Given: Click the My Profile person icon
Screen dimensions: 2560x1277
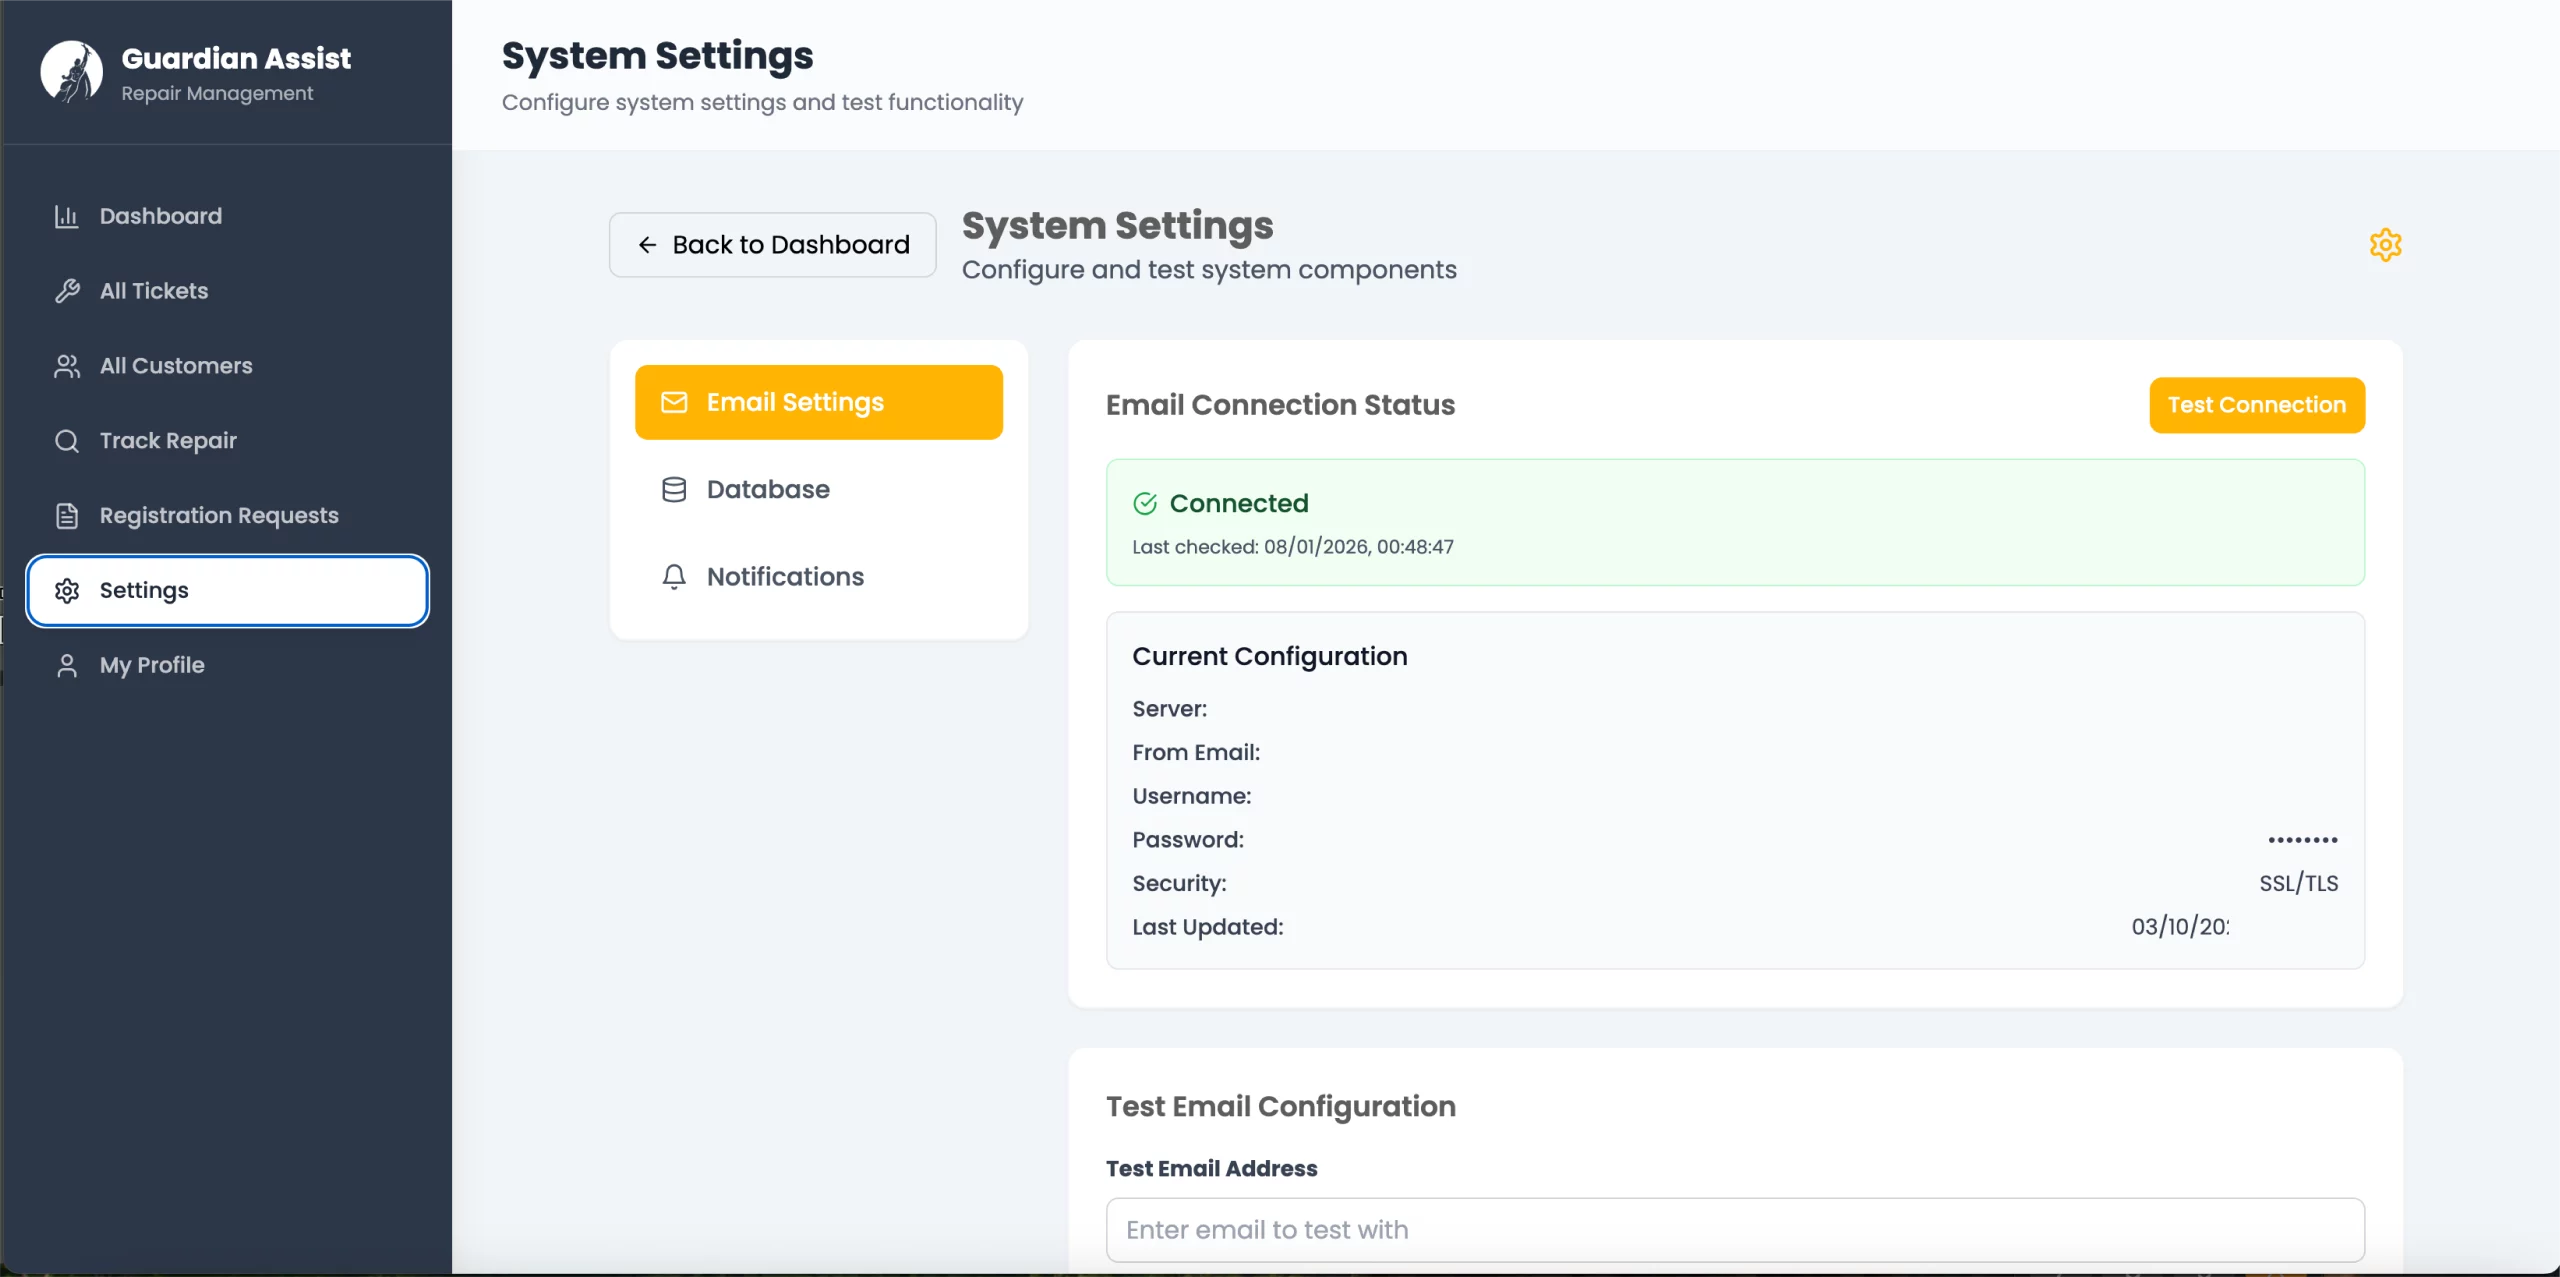Looking at the screenshot, I should point(67,666).
